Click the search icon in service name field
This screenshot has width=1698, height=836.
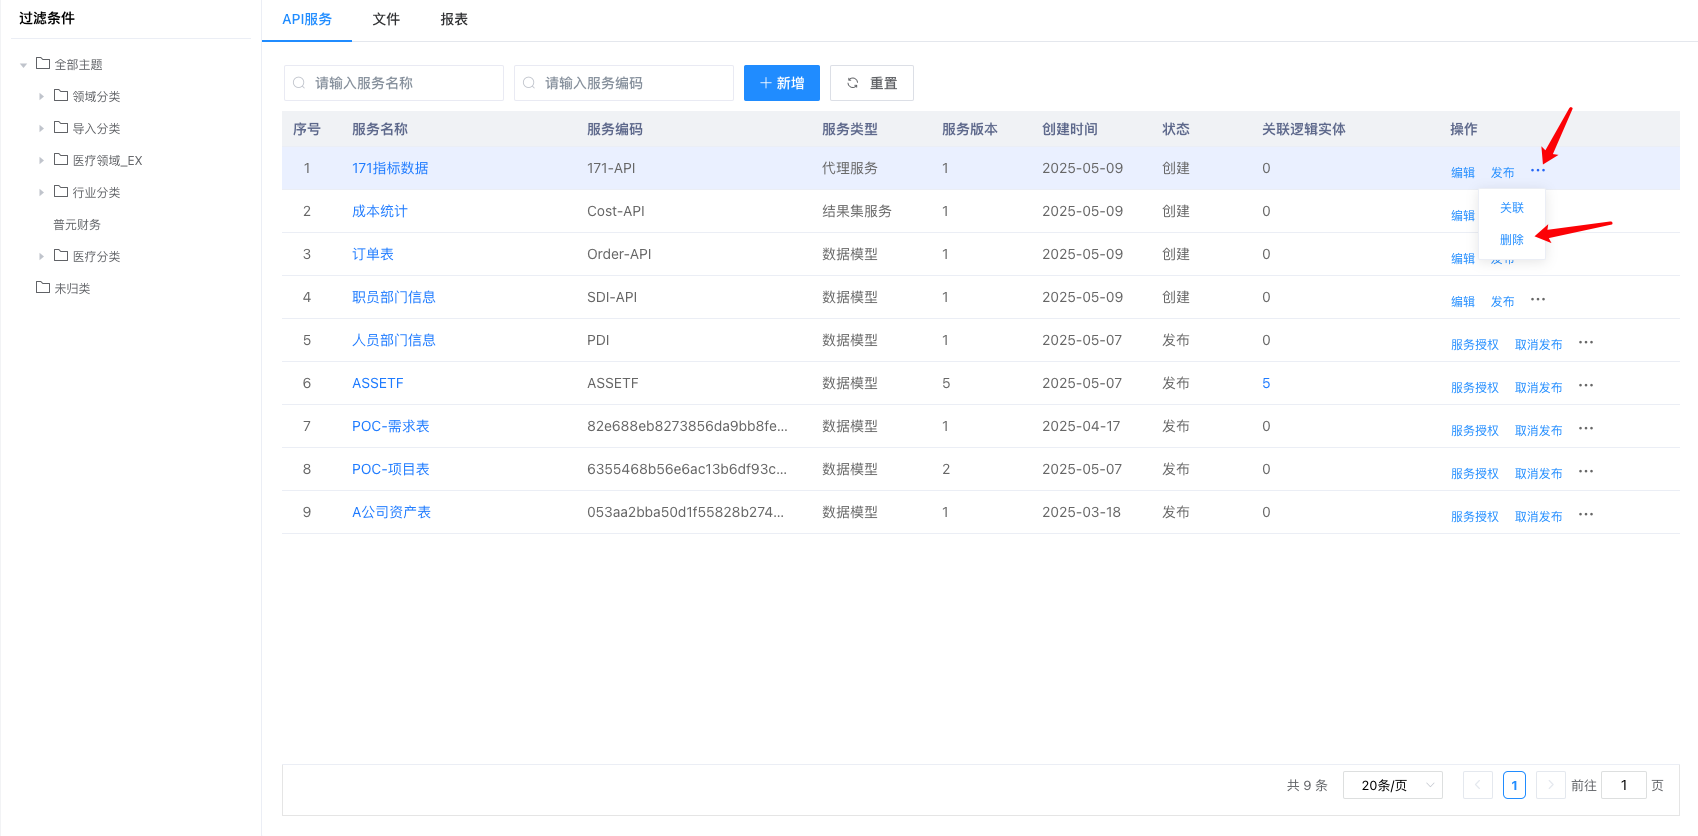pos(299,83)
